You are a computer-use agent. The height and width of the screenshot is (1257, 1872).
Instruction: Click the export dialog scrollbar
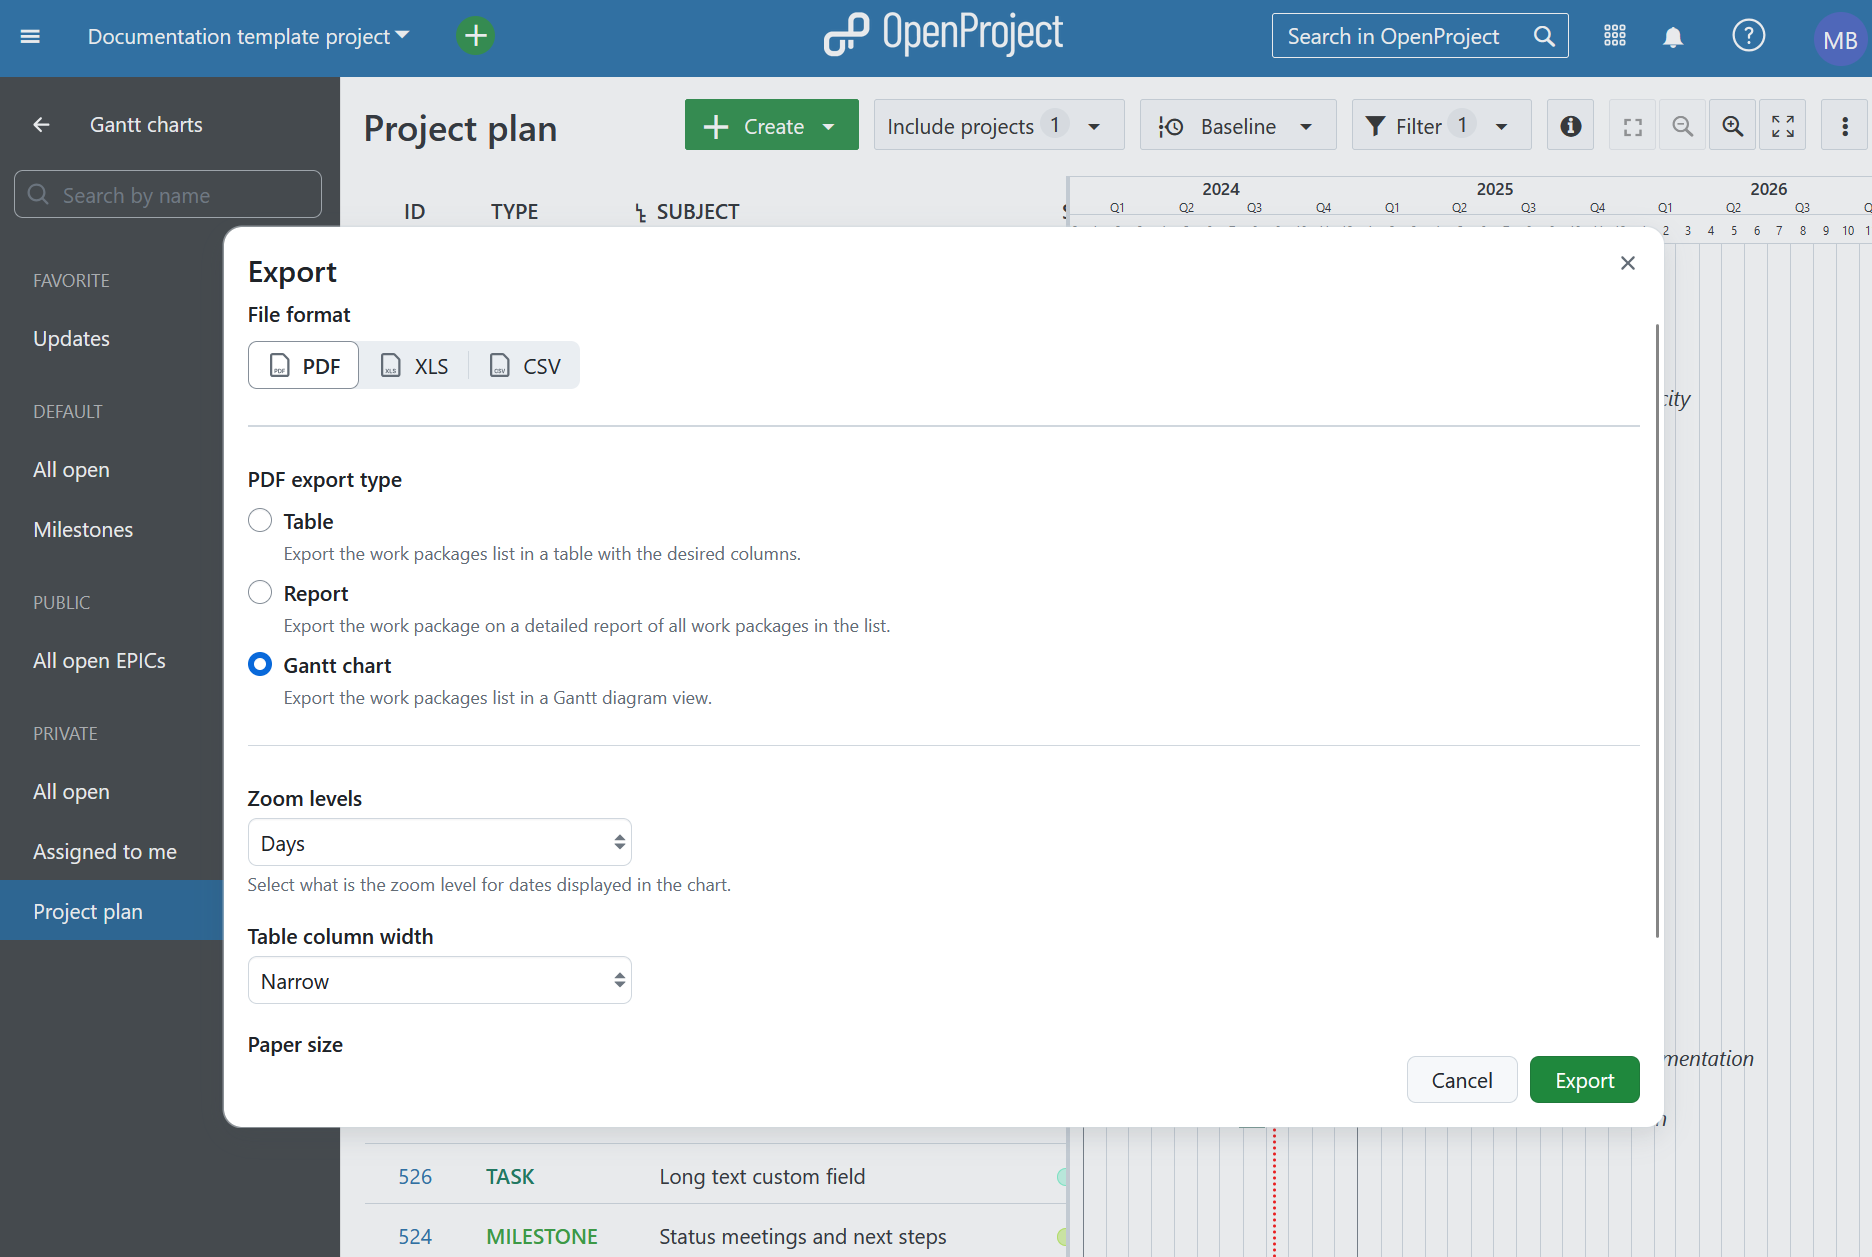click(x=1657, y=630)
